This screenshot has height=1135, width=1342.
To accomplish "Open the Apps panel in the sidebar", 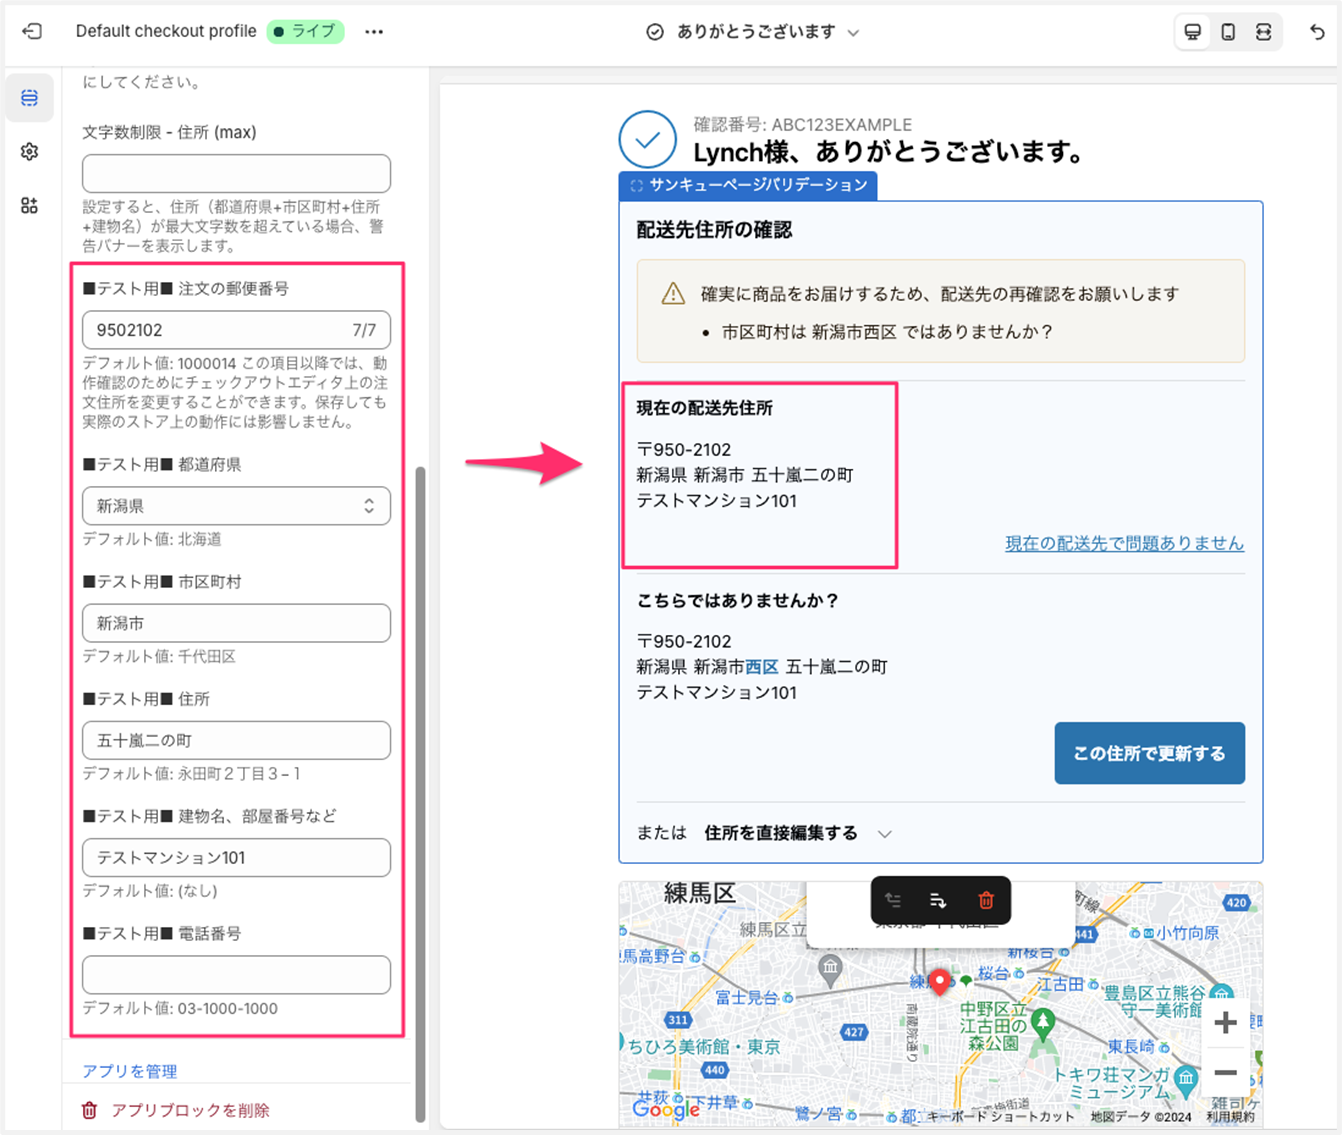I will [x=29, y=205].
